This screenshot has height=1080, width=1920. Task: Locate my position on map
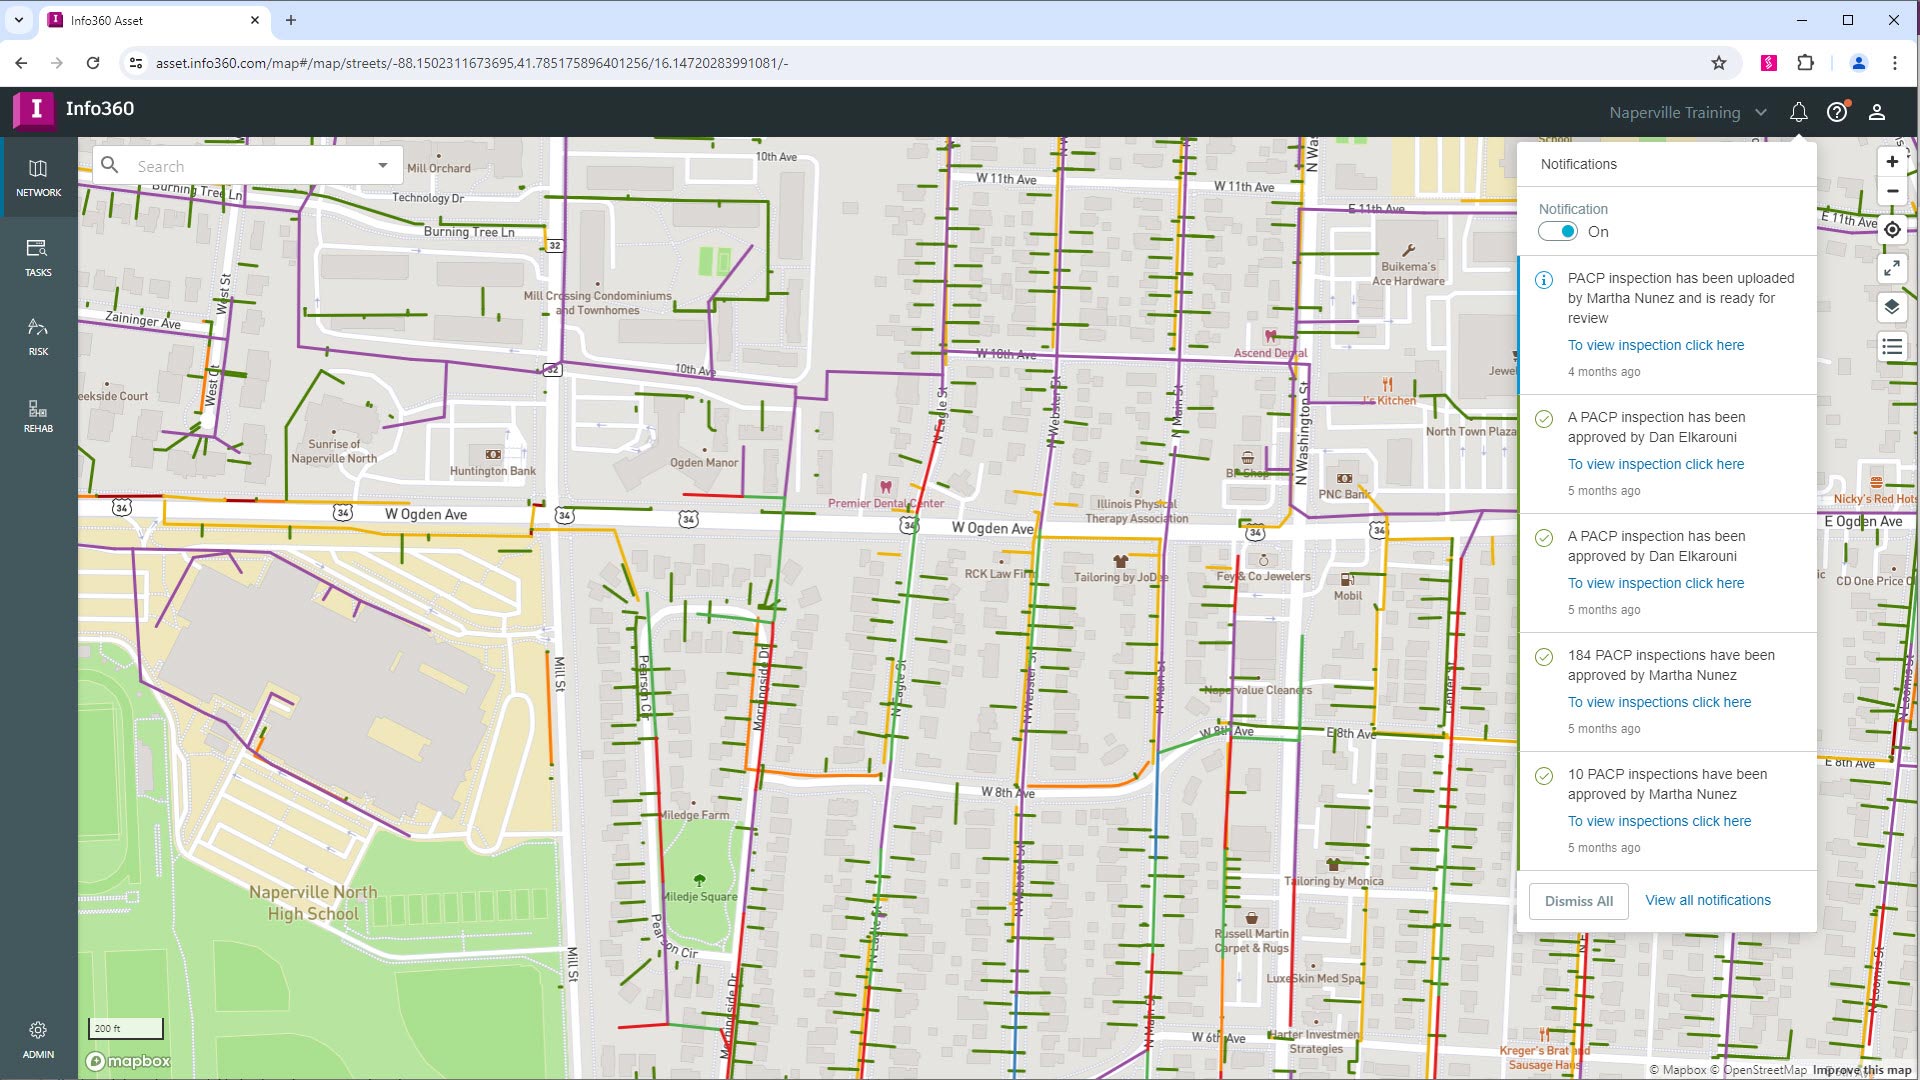click(1892, 230)
